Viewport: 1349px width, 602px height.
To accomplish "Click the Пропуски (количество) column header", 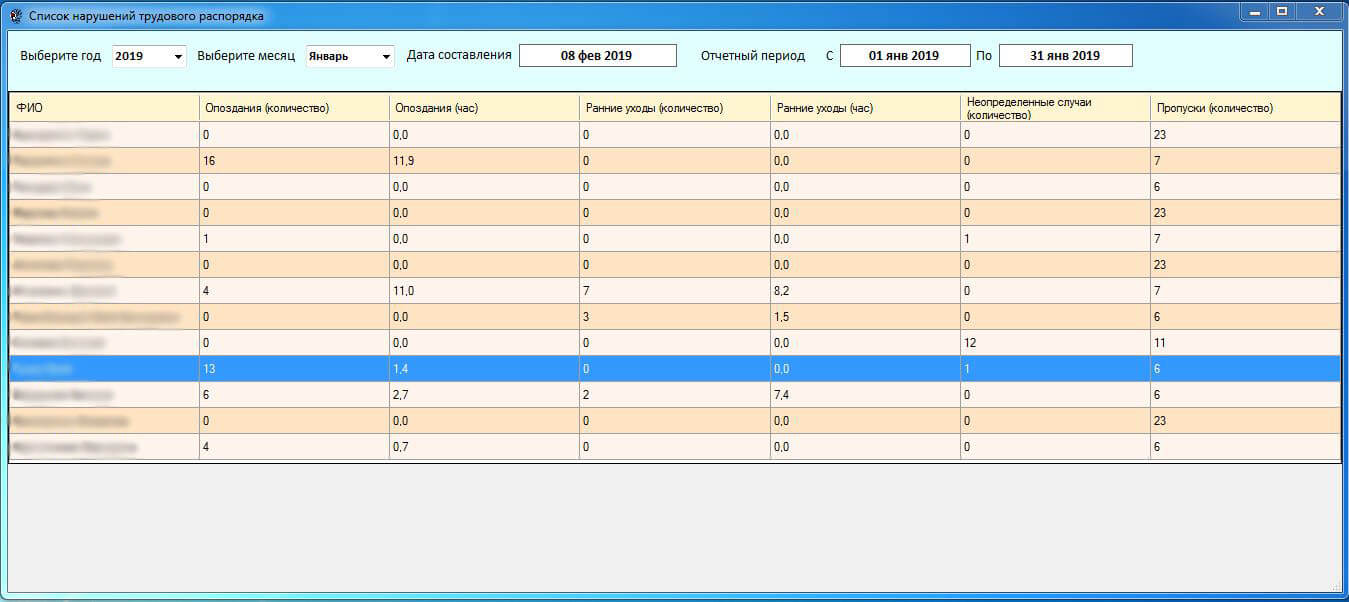I will pyautogui.click(x=1245, y=108).
